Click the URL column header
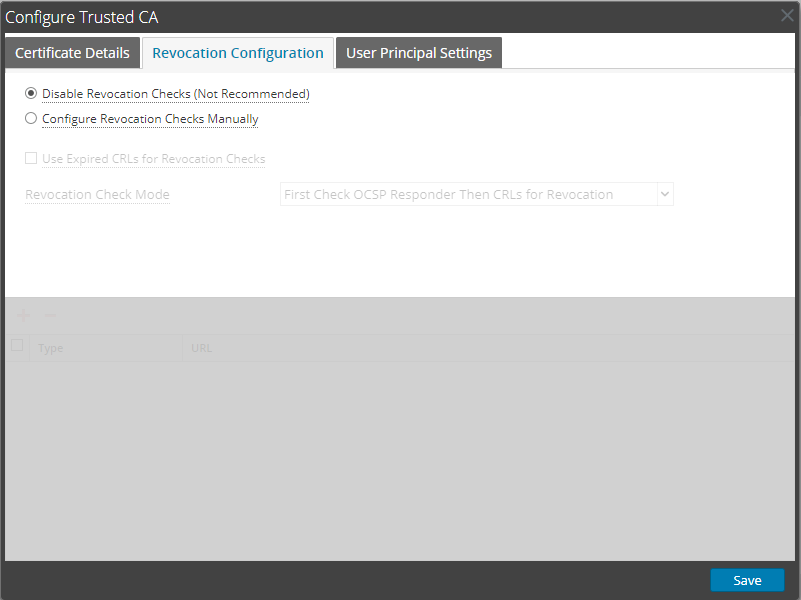 pos(201,348)
